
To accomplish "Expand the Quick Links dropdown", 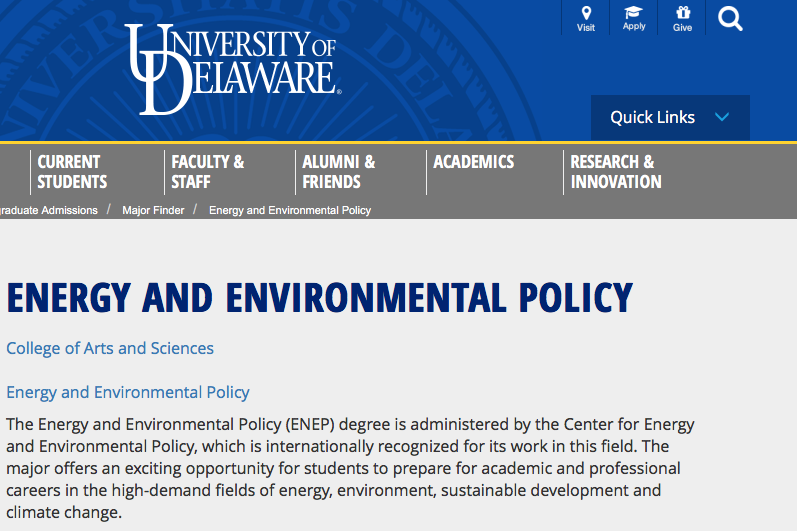I will pos(670,117).
